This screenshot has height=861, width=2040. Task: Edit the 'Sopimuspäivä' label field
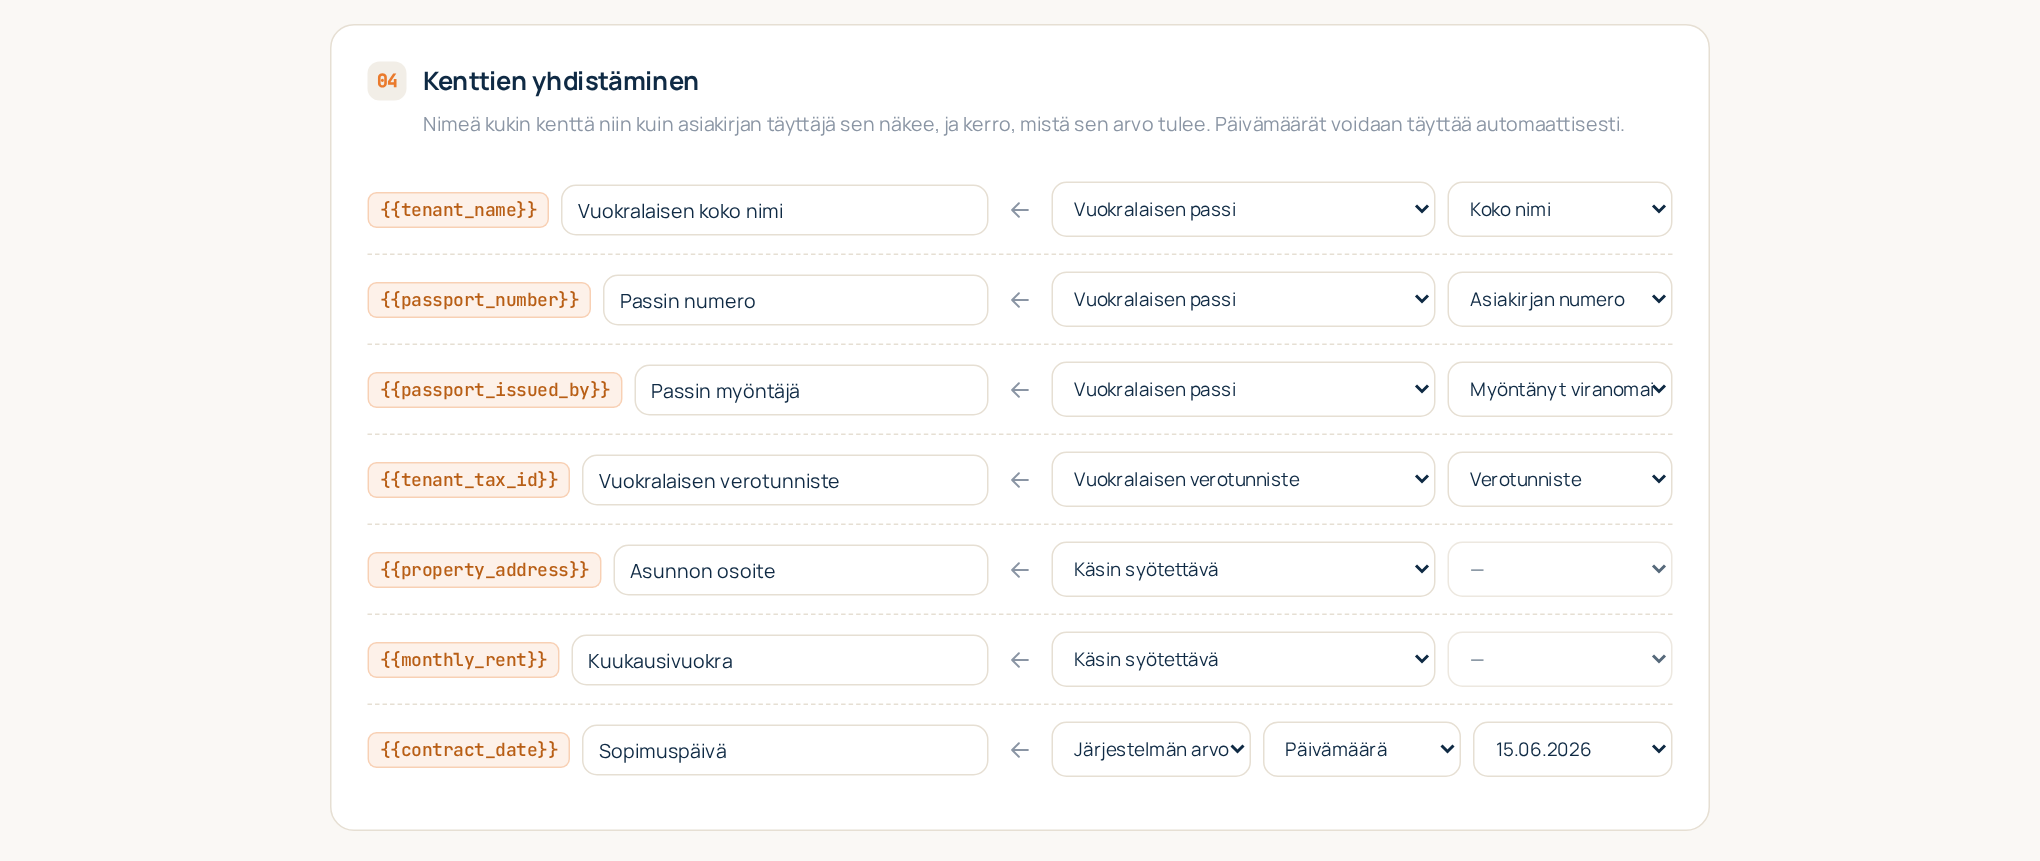[x=785, y=750]
